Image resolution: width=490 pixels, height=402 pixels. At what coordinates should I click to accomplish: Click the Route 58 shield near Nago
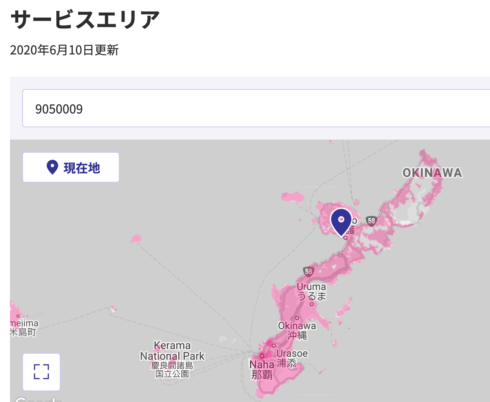(371, 221)
